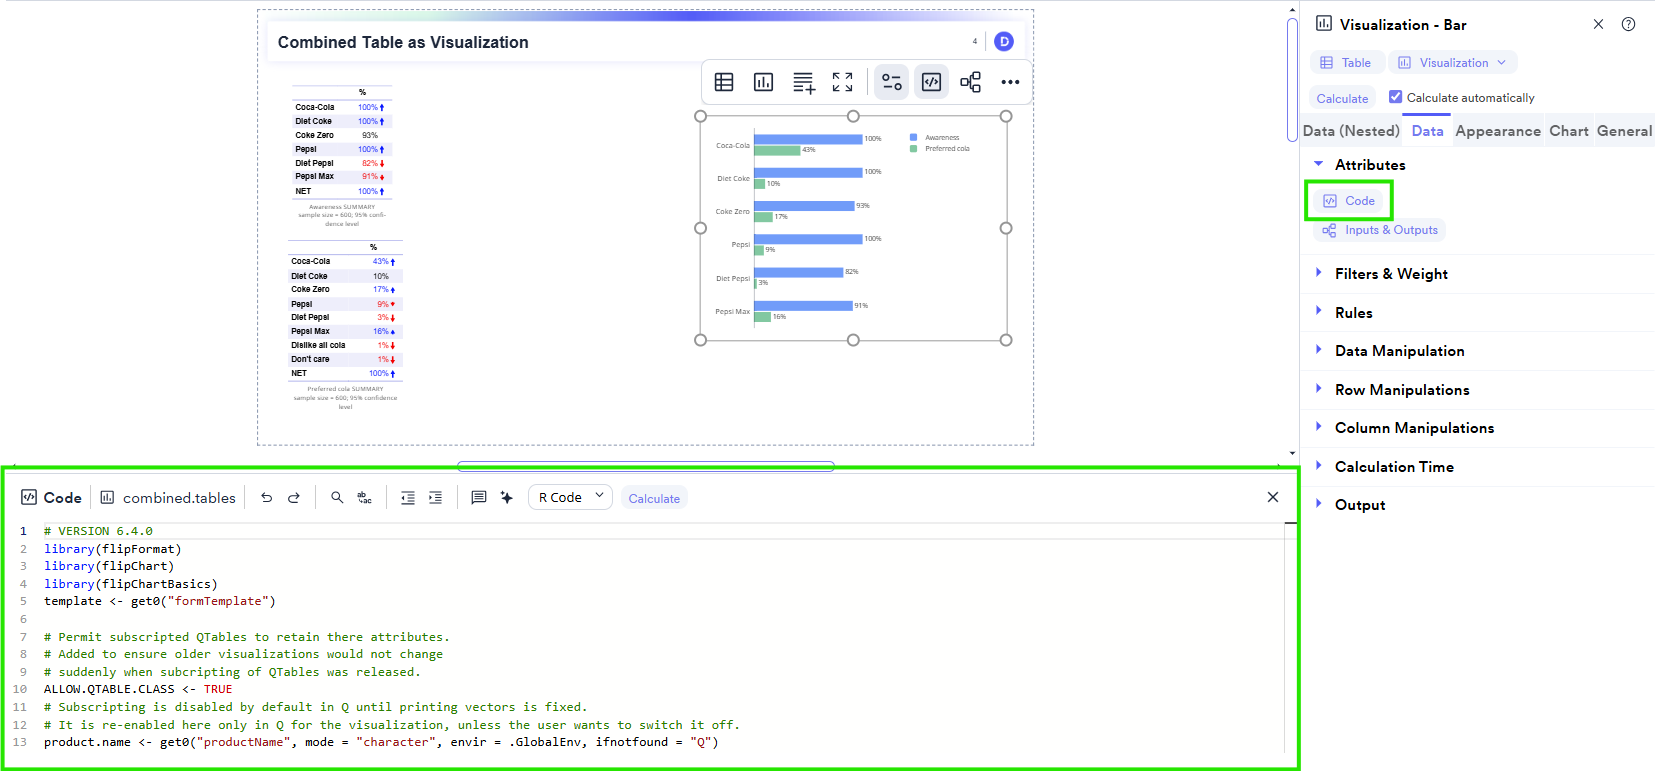Viewport: 1655px width, 771px height.
Task: Click the Code heading in the code panel
Action: pos(62,498)
